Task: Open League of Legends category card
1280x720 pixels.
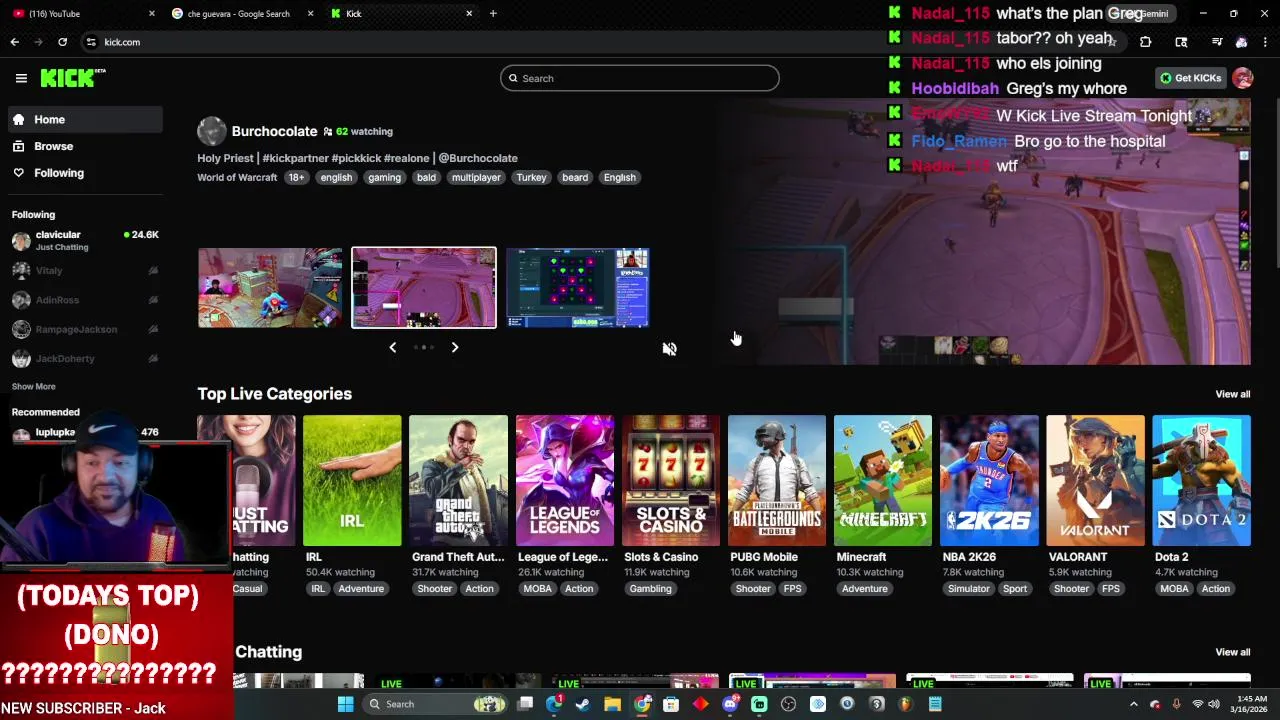Action: pos(565,481)
